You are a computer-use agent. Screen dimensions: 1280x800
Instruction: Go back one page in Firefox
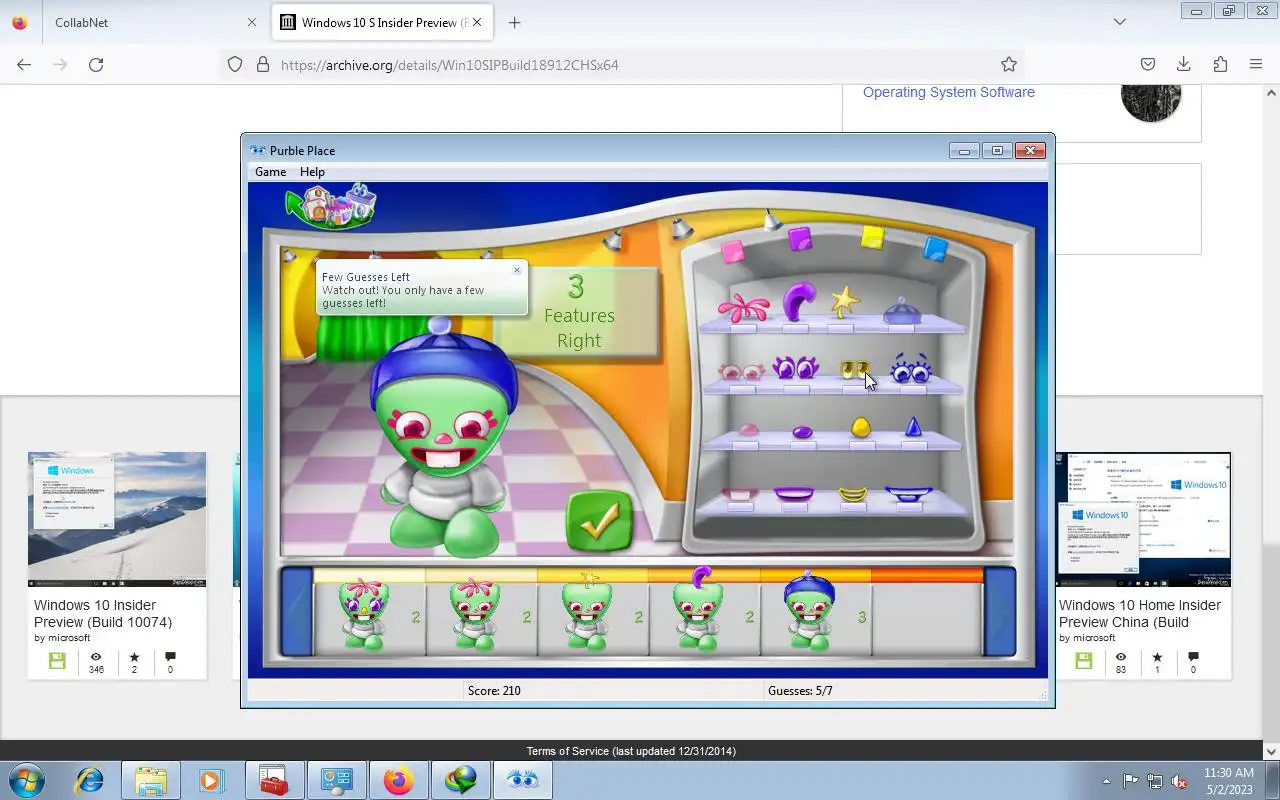click(x=24, y=64)
